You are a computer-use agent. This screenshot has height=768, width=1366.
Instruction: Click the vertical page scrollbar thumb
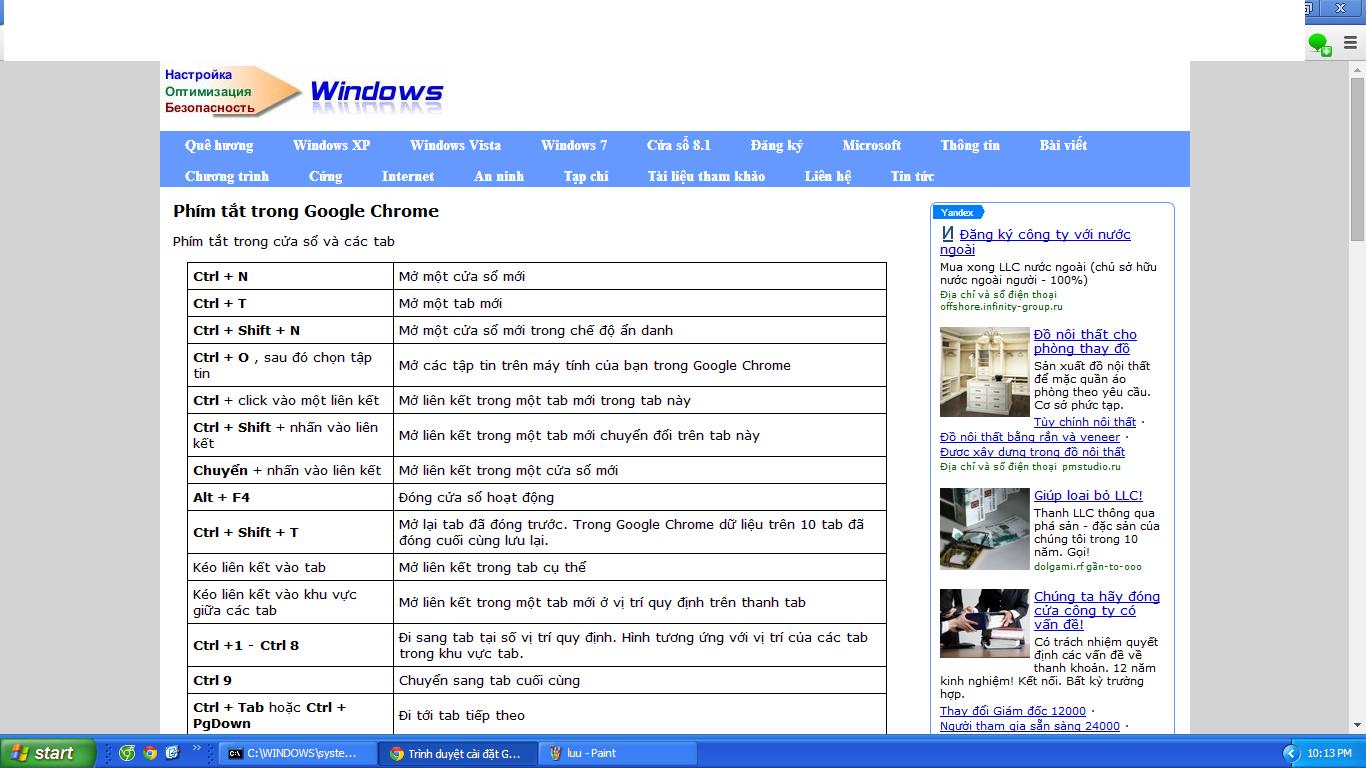pyautogui.click(x=1357, y=158)
